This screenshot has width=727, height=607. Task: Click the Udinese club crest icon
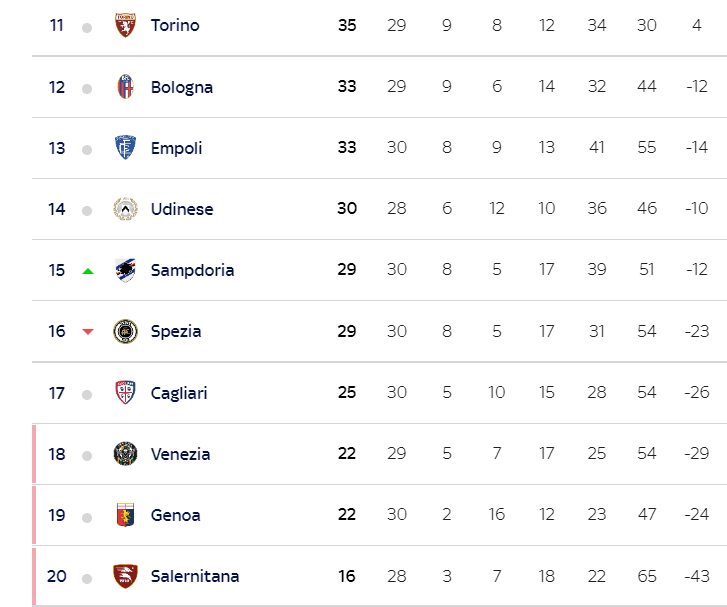(x=125, y=209)
